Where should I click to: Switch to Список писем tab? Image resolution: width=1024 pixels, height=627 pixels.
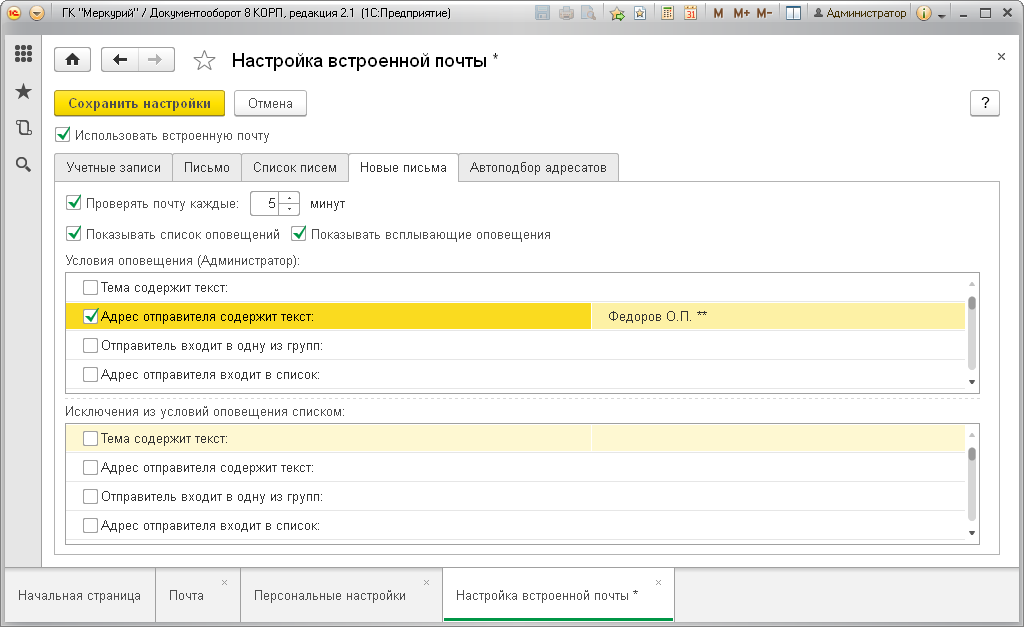[x=295, y=168]
